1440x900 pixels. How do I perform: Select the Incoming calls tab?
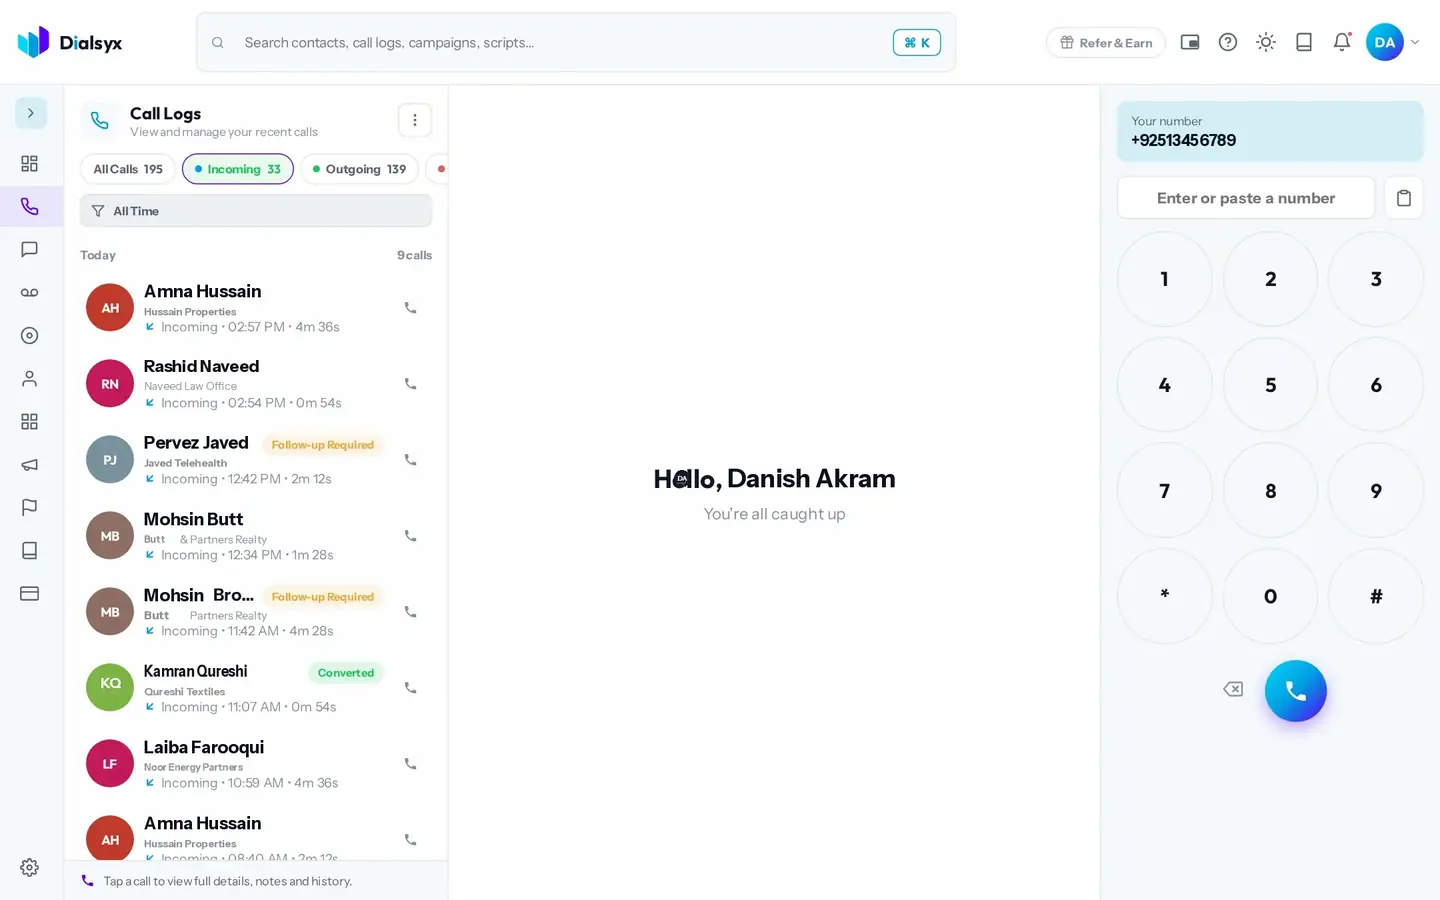coord(238,169)
